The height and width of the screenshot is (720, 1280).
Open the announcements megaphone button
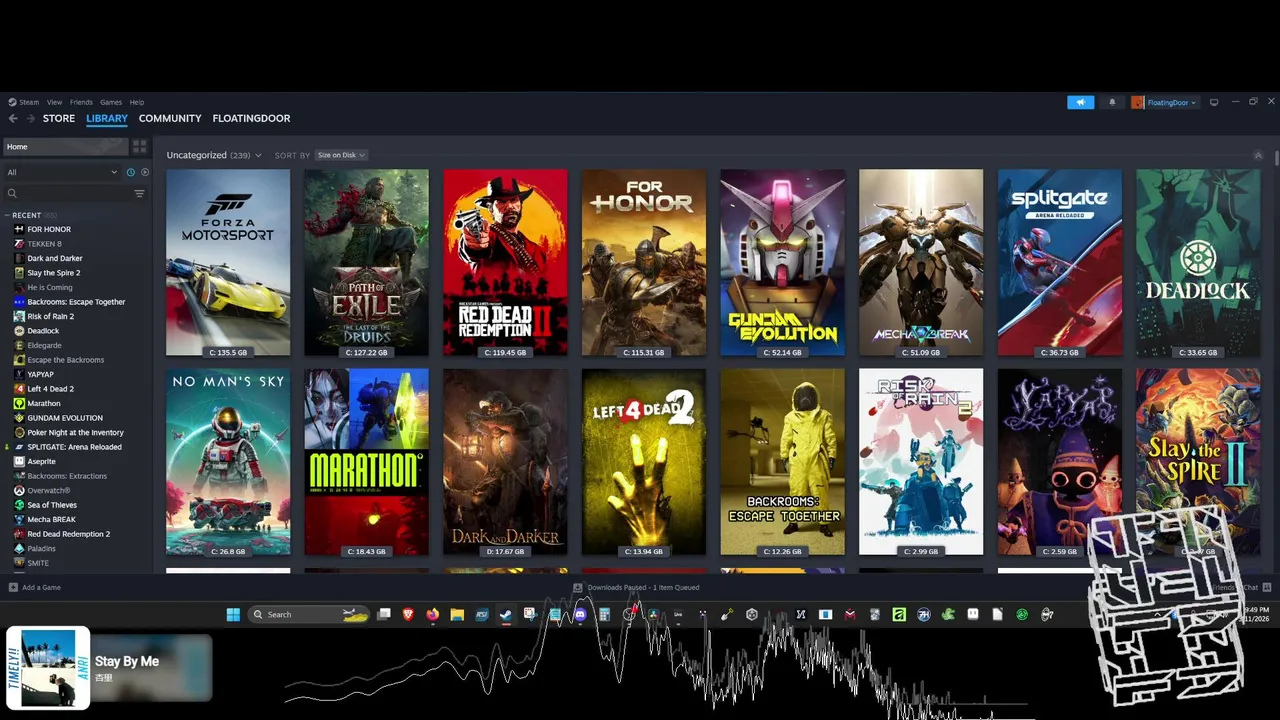(1080, 102)
